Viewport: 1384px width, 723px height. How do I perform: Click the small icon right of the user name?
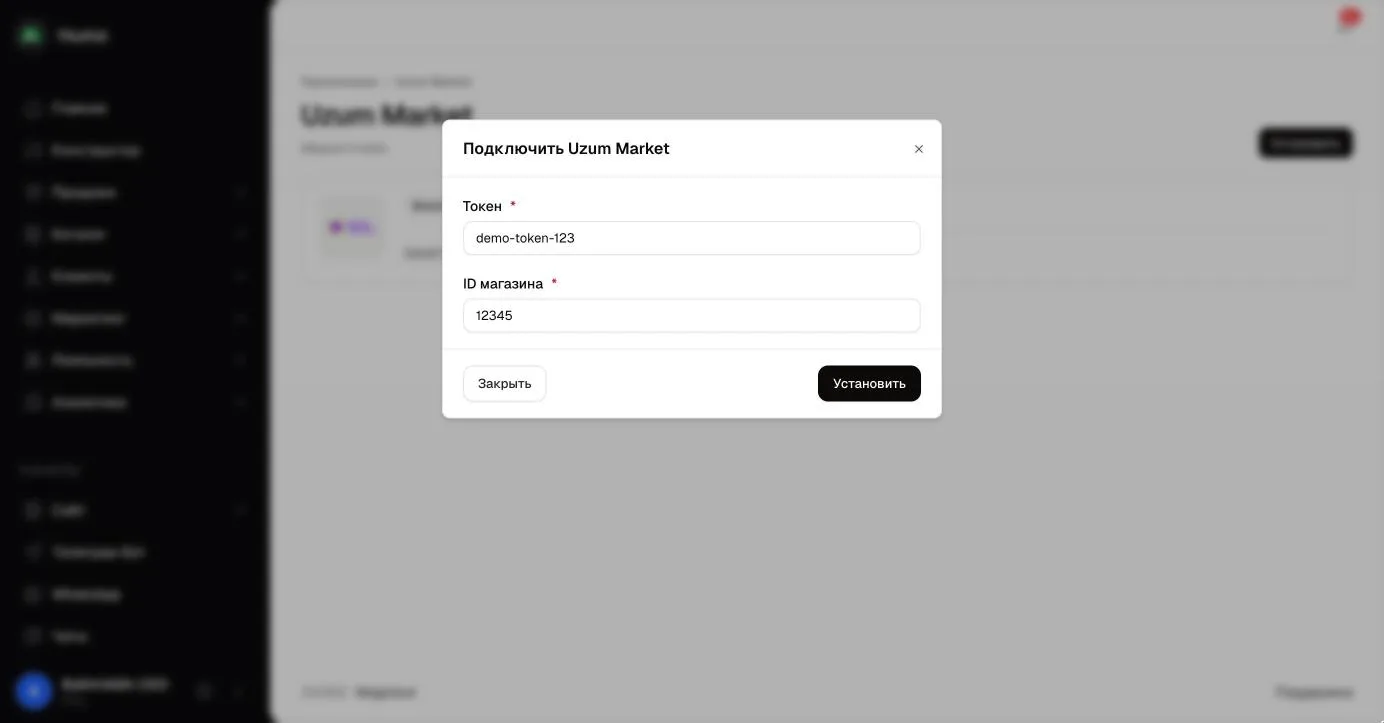click(x=204, y=691)
